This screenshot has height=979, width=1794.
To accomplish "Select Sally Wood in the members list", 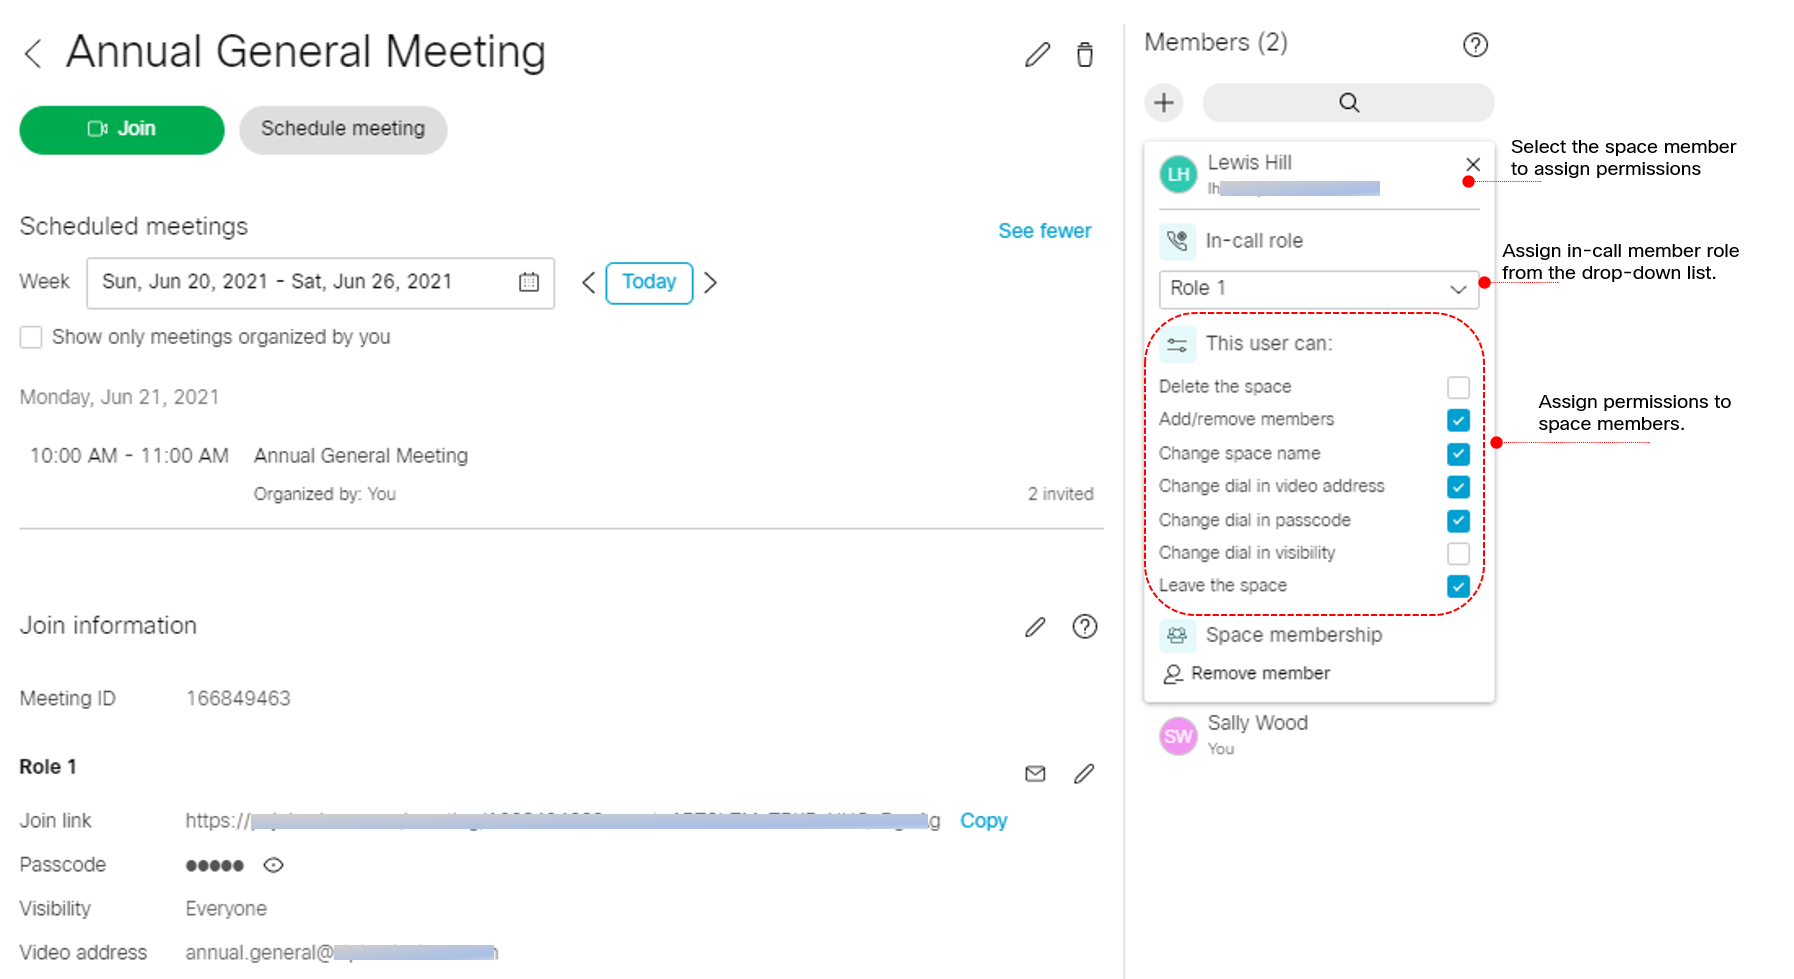I will (1256, 735).
